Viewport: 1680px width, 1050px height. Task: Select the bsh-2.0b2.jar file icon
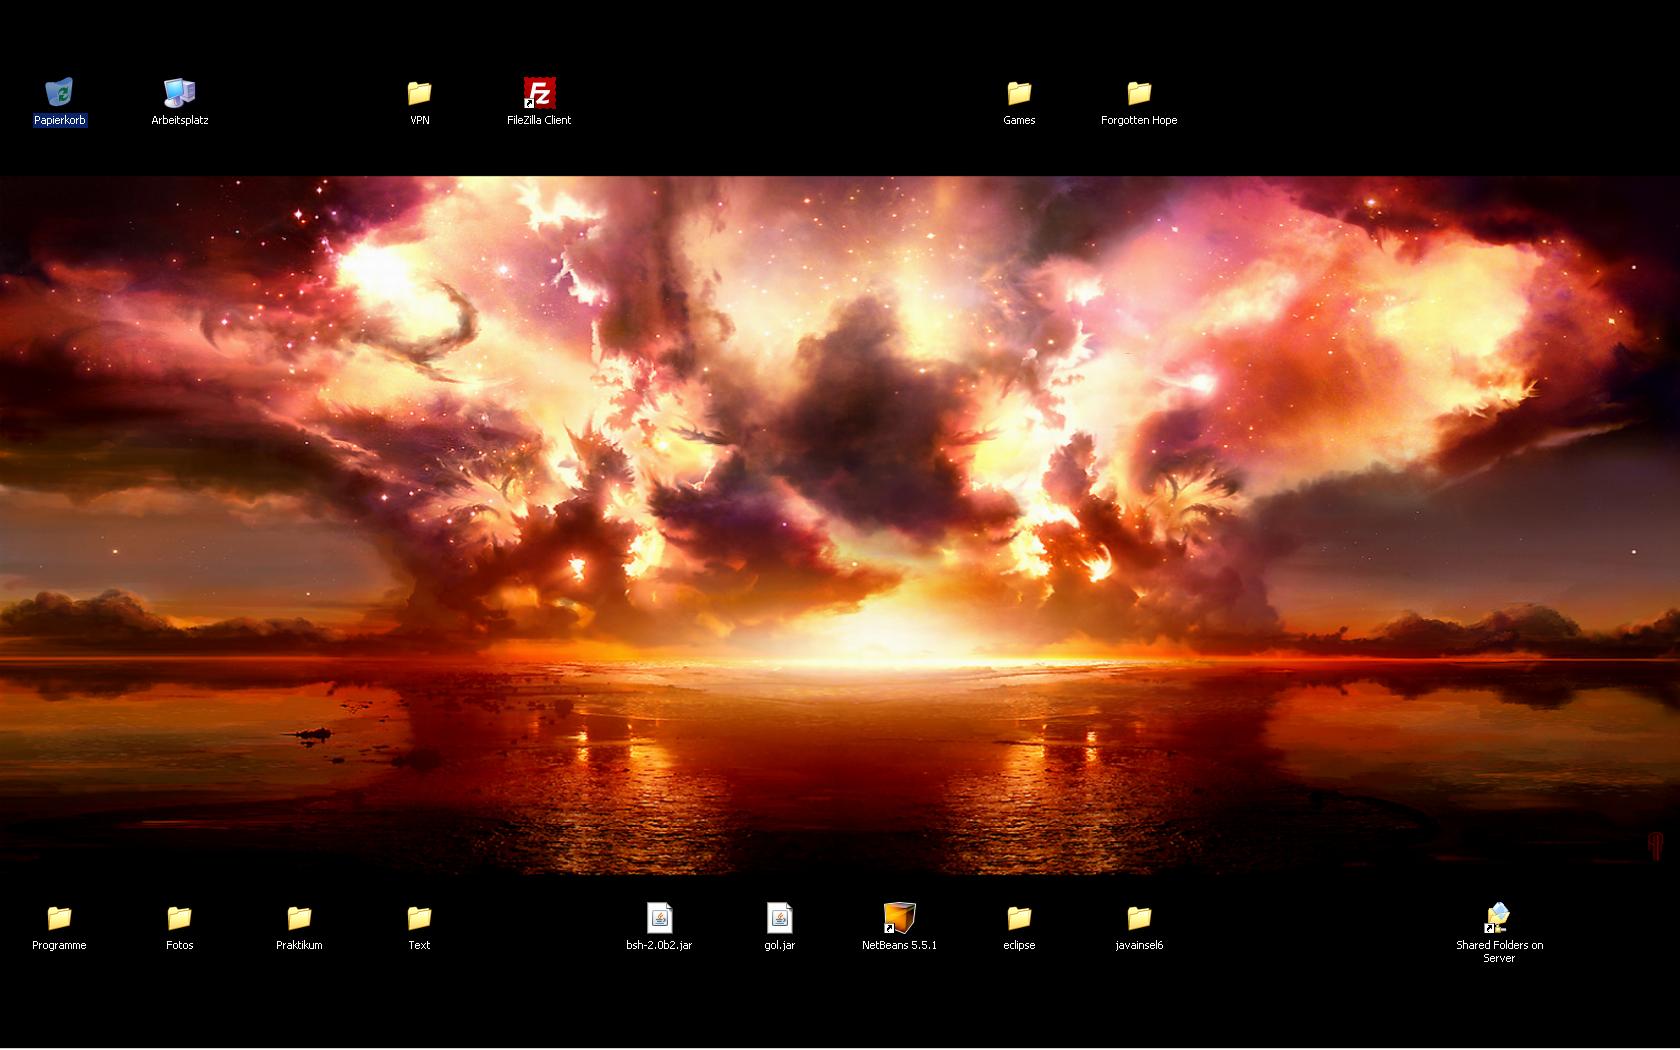(659, 918)
